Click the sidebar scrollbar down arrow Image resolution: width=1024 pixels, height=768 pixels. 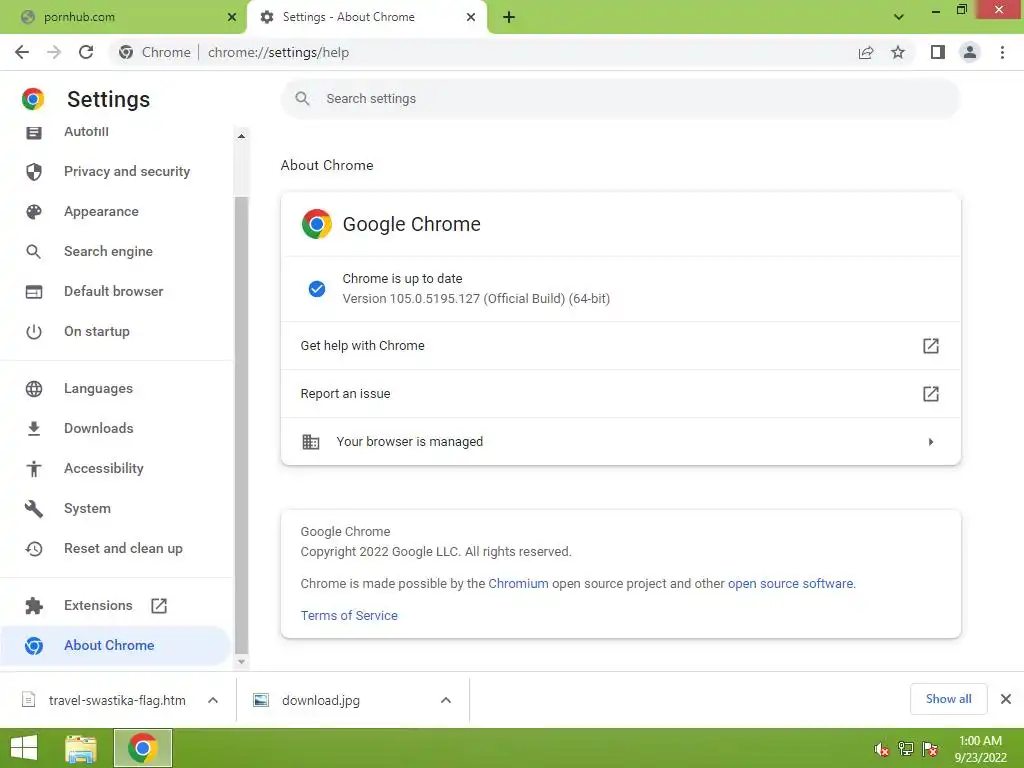(241, 662)
